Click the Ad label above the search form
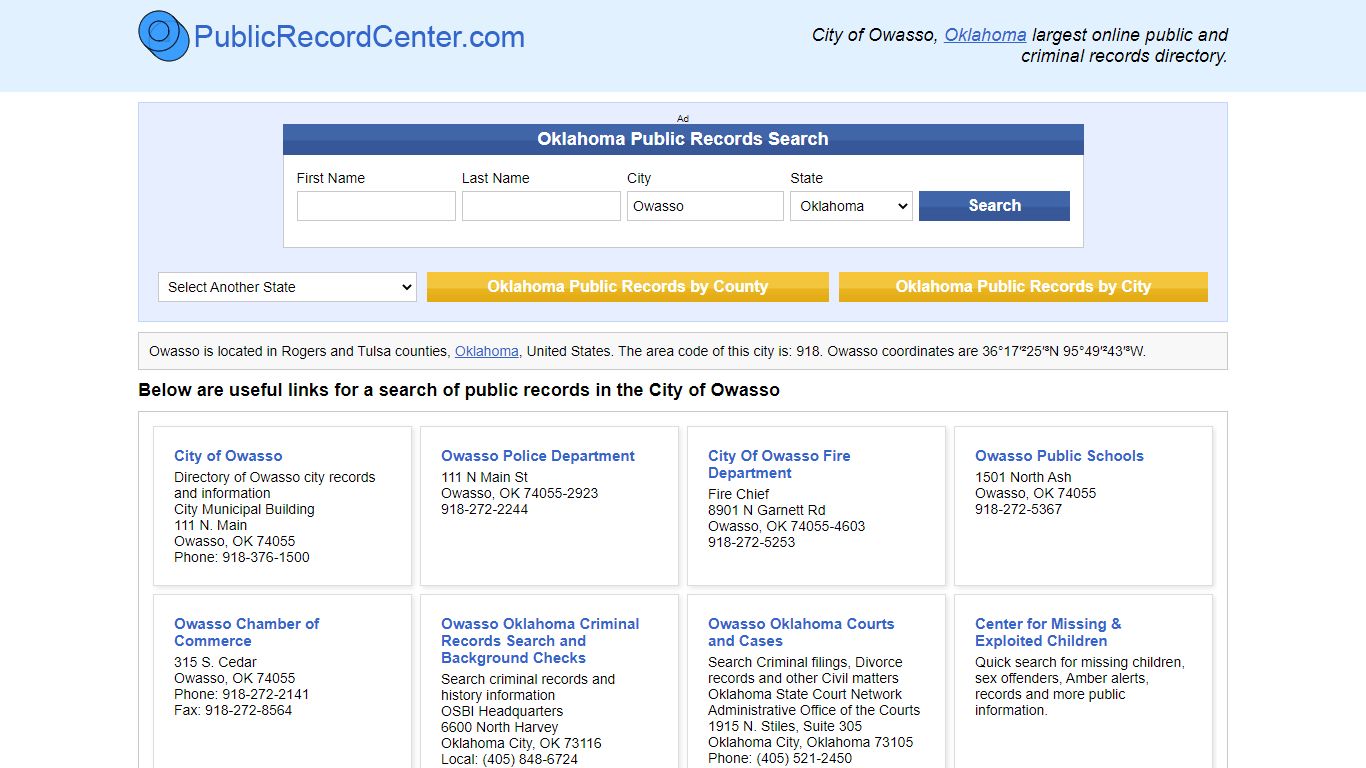 tap(683, 118)
